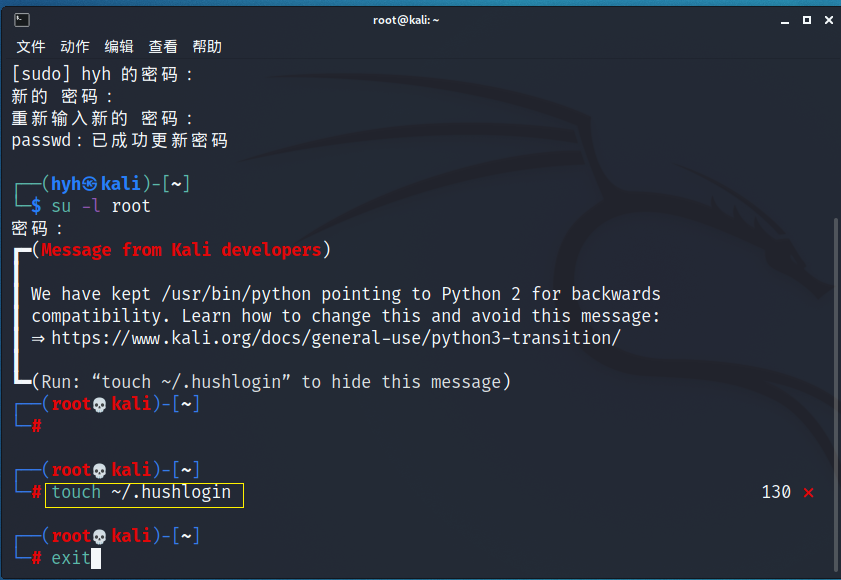Open the 帮助 menu
Viewport: 841px width, 580px height.
(207, 47)
